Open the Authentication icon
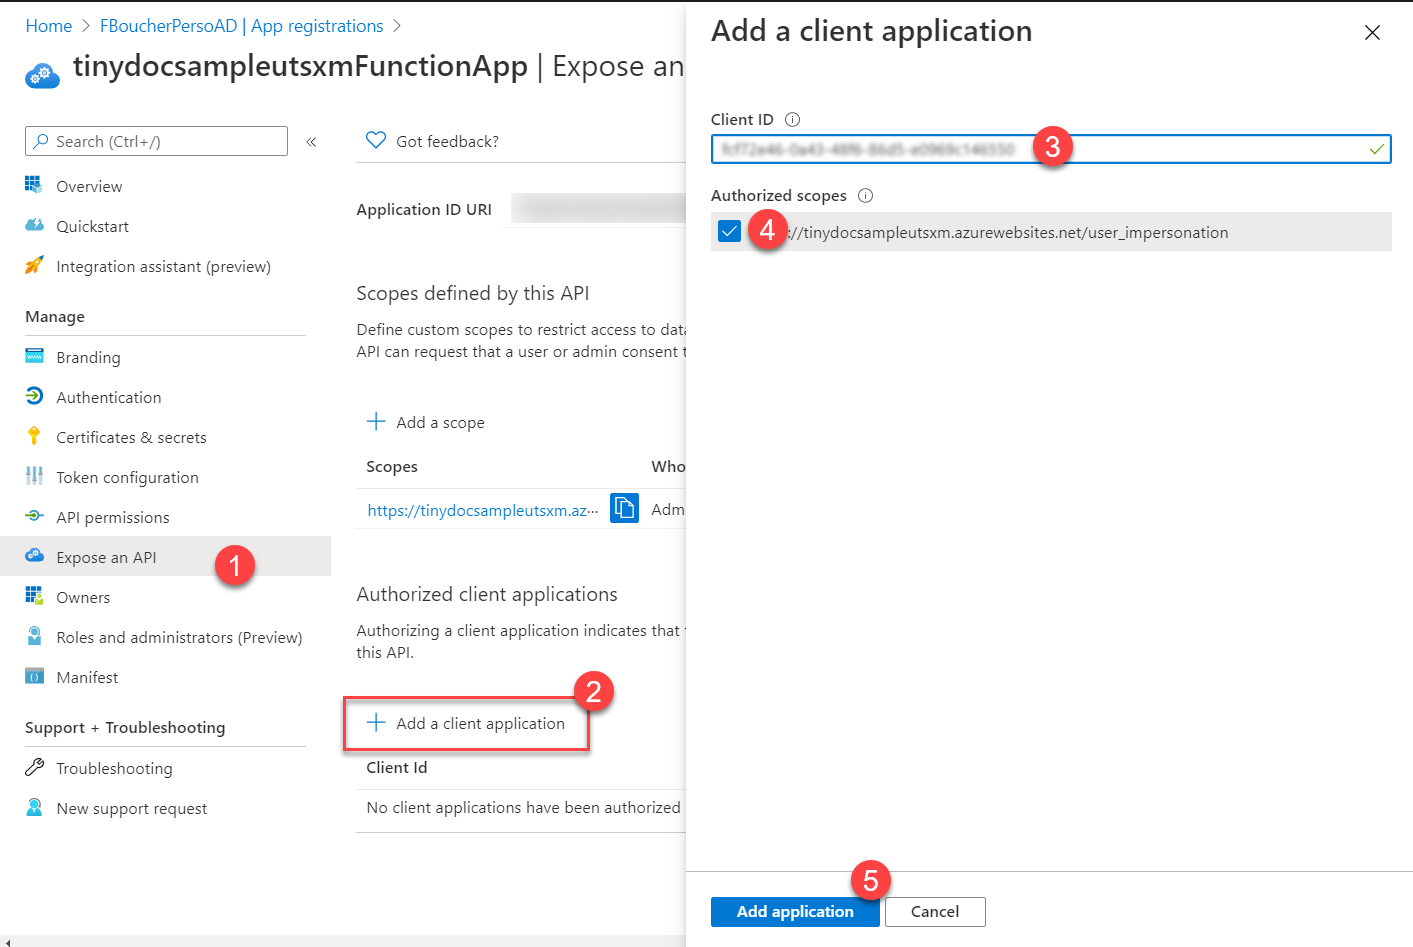This screenshot has height=947, width=1413. tap(34, 396)
